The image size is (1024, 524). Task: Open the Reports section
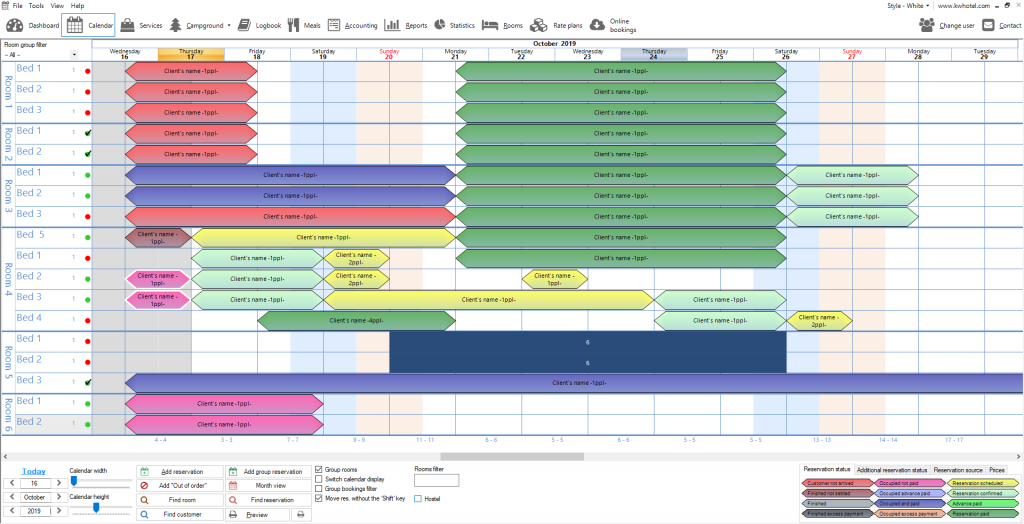pos(406,25)
